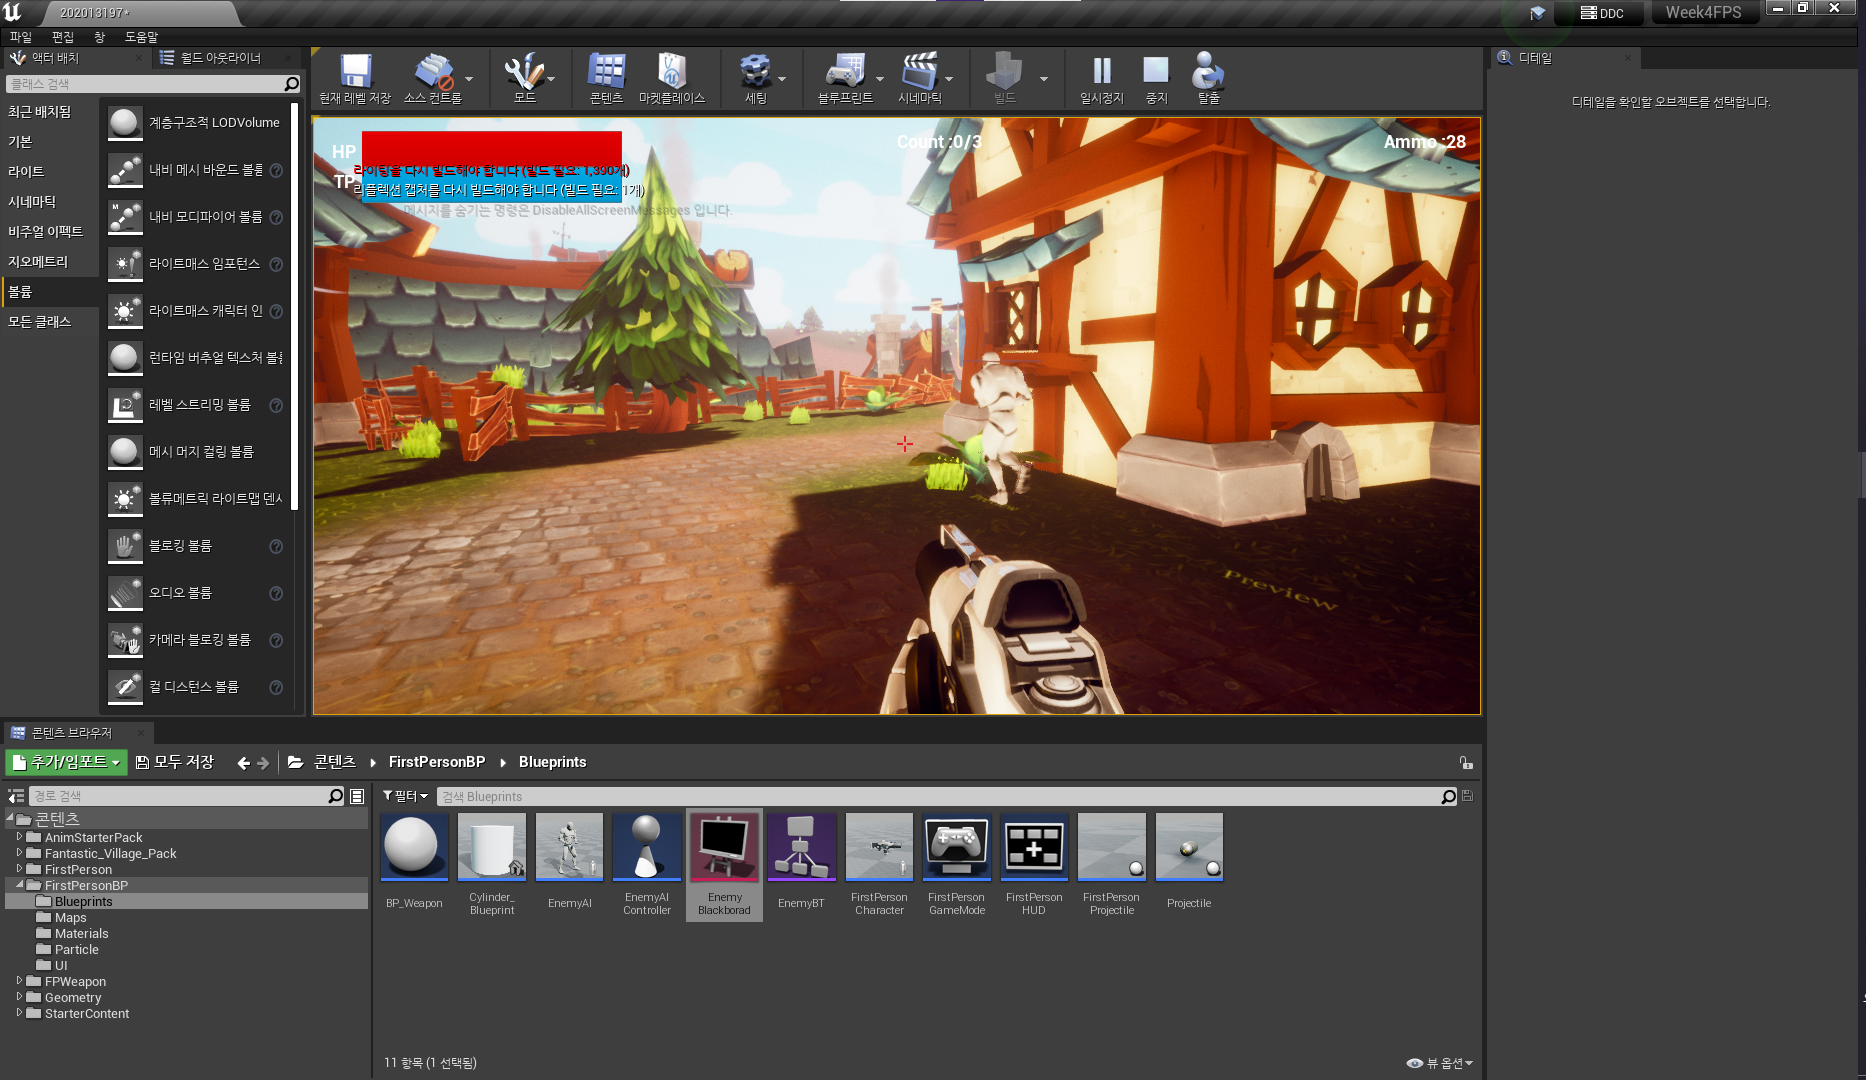
Task: Select Blocking Volume hand icon
Action: pyautogui.click(x=125, y=546)
